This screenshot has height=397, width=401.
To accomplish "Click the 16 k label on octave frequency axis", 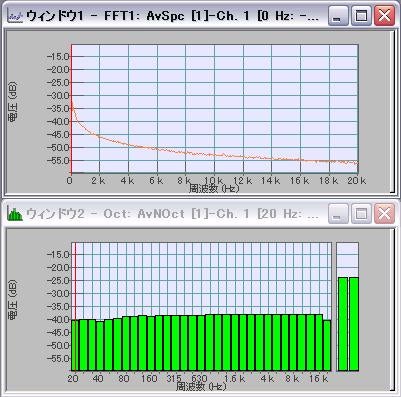I will (319, 379).
